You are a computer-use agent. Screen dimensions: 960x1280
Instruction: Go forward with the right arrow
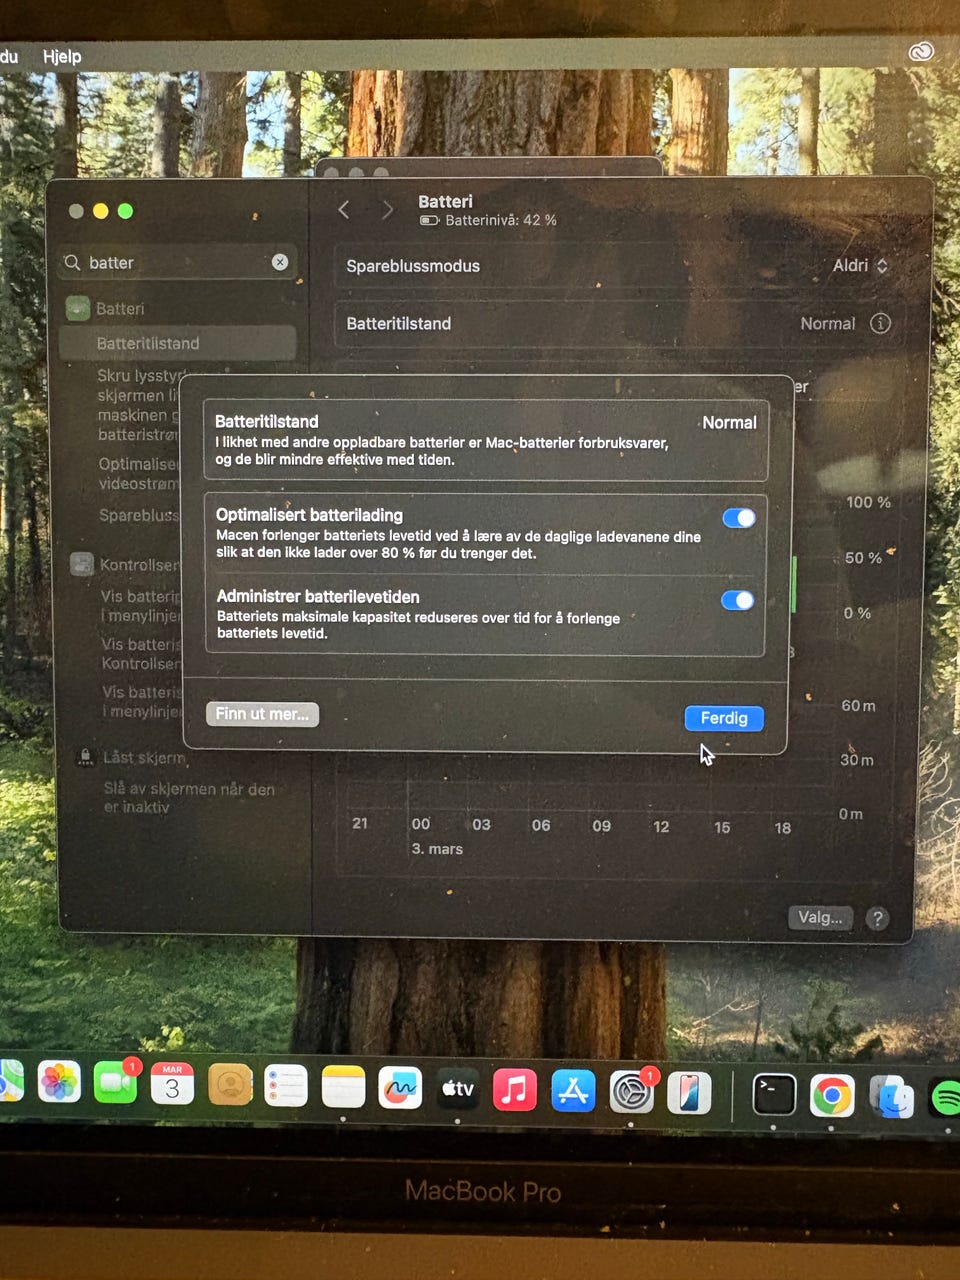[387, 210]
